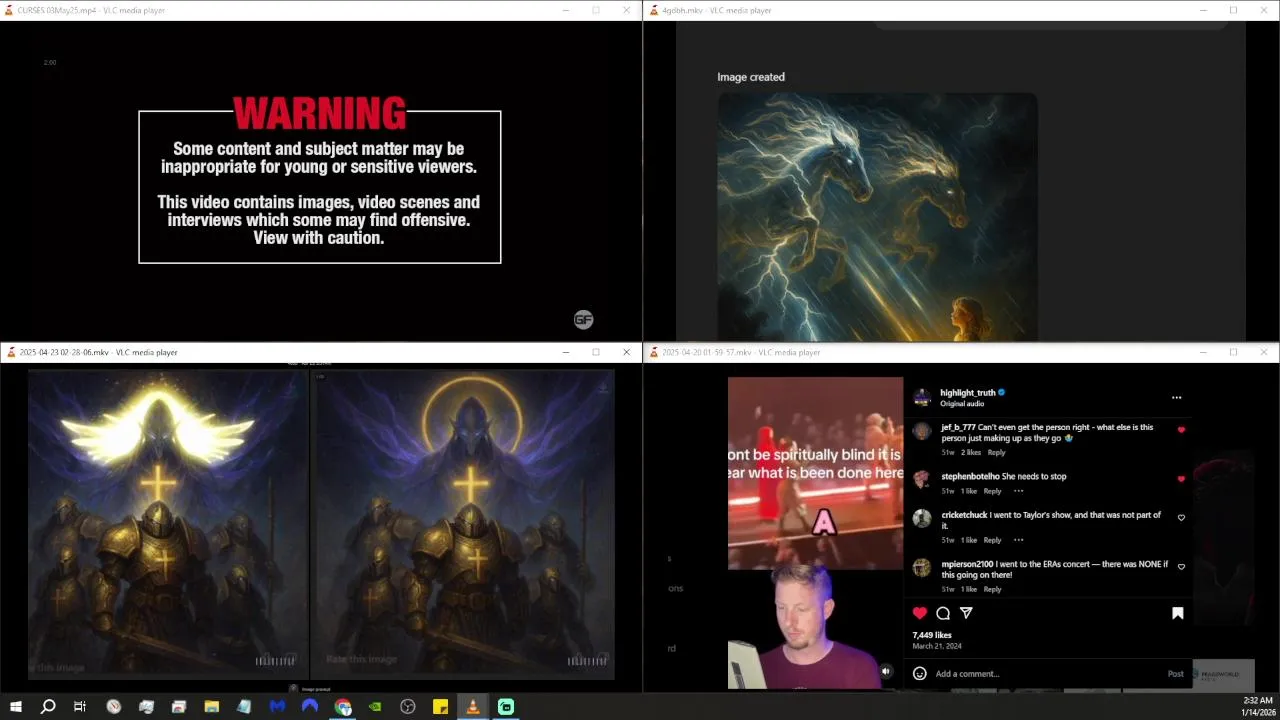Open the Windows Start menu

(x=16, y=707)
